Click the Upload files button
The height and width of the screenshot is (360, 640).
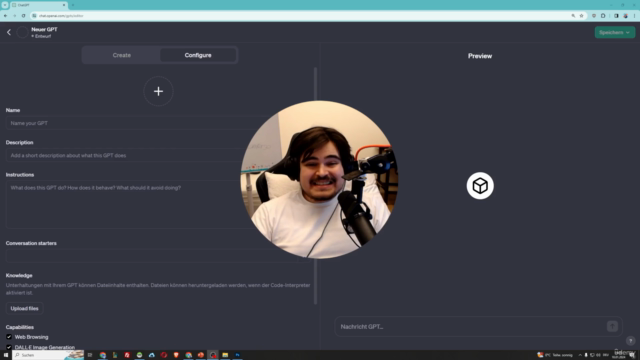coord(24,308)
